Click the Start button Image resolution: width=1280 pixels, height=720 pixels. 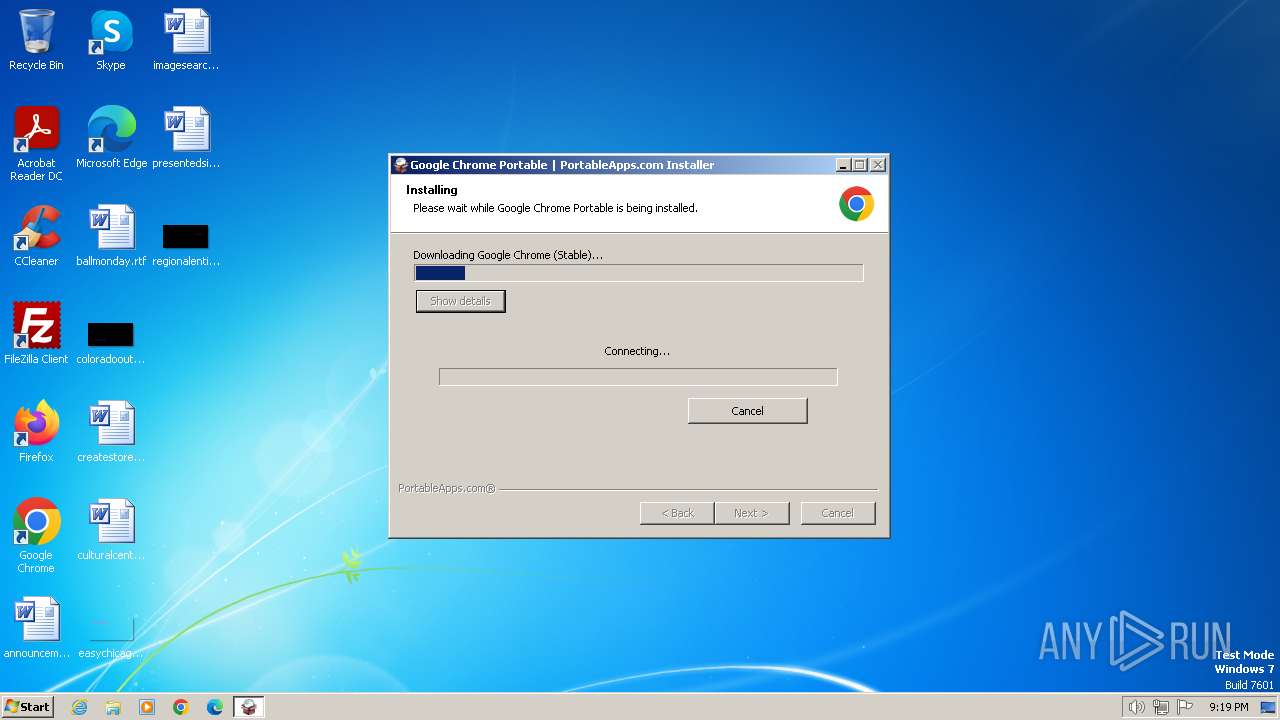[28, 707]
